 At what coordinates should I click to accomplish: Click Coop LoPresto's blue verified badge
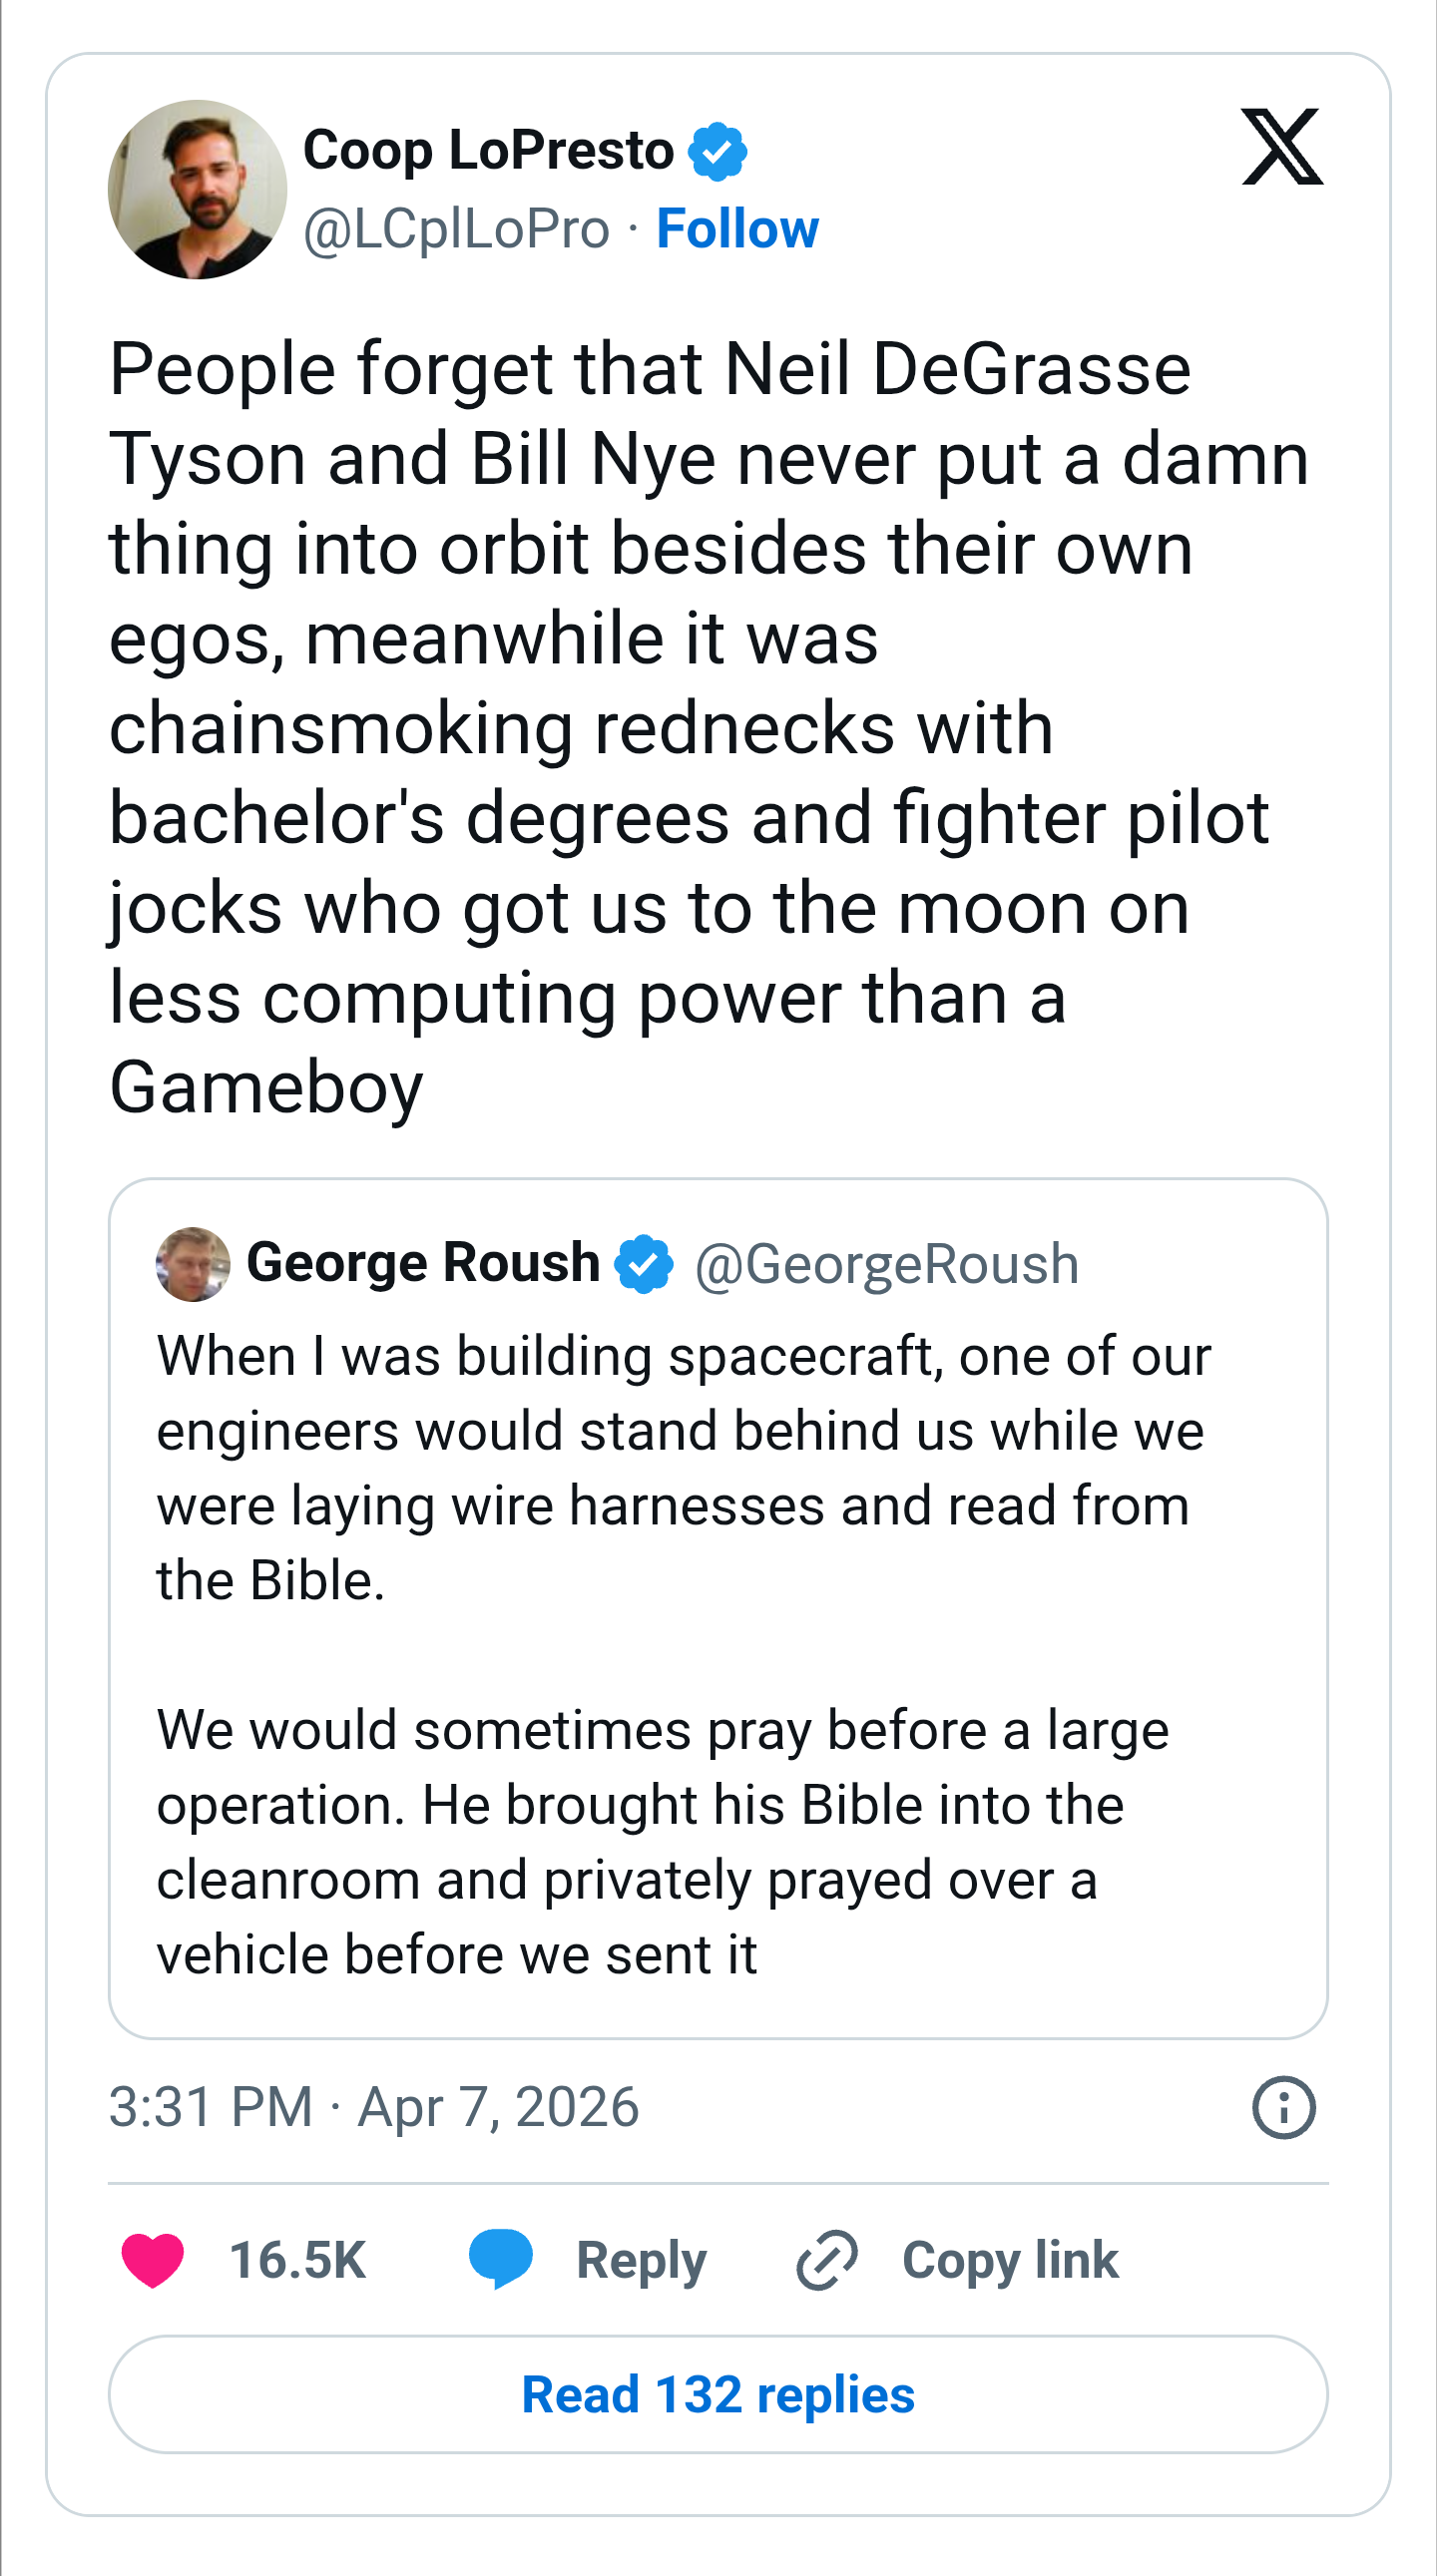pyautogui.click(x=718, y=151)
